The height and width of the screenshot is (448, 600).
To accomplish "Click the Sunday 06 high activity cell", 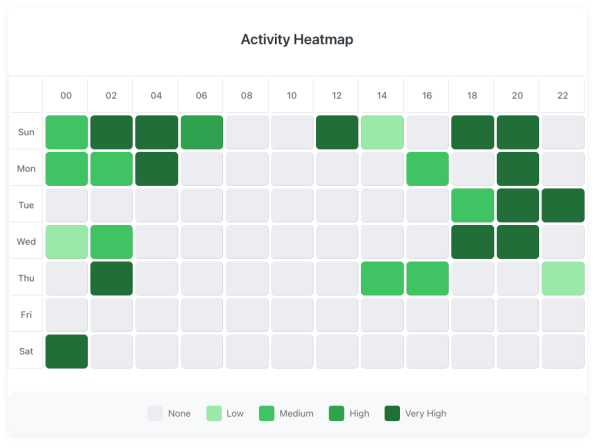I will pos(201,132).
